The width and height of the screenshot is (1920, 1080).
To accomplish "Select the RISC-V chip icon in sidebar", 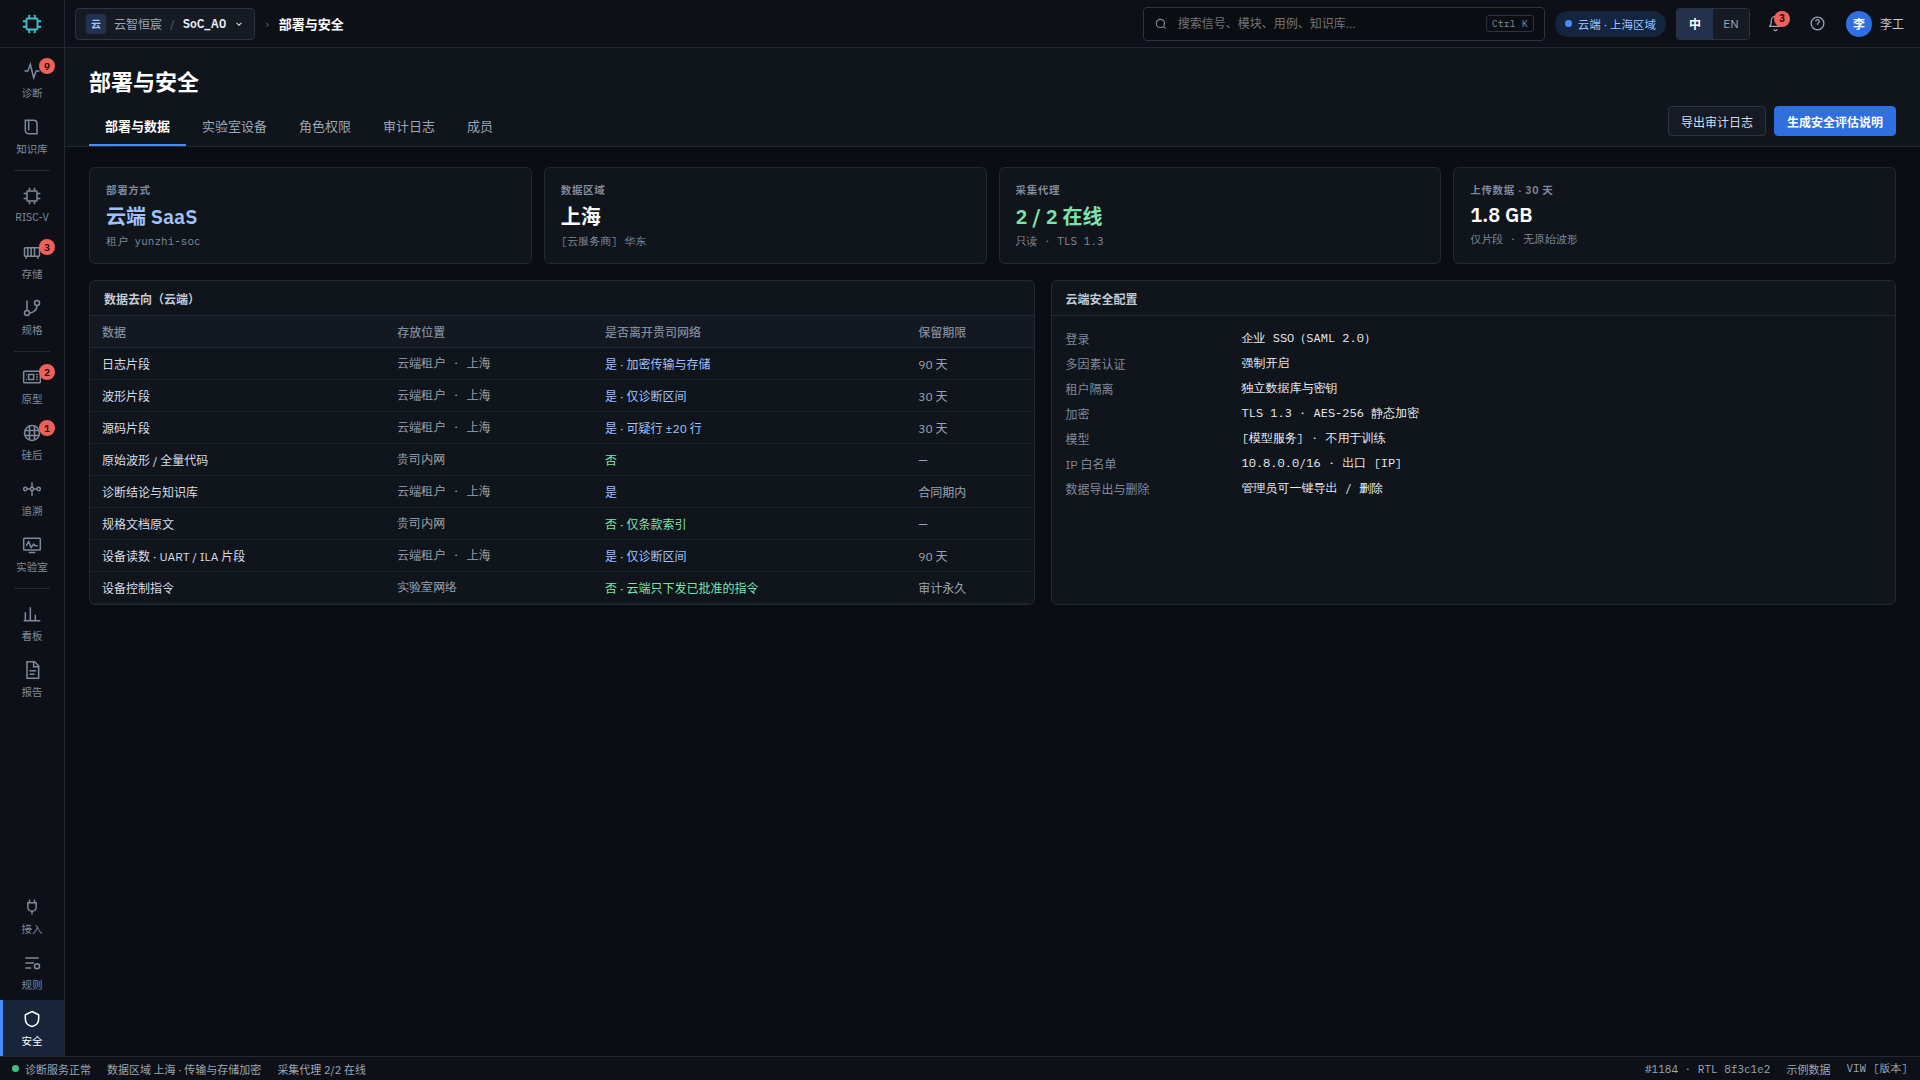I will coord(32,204).
